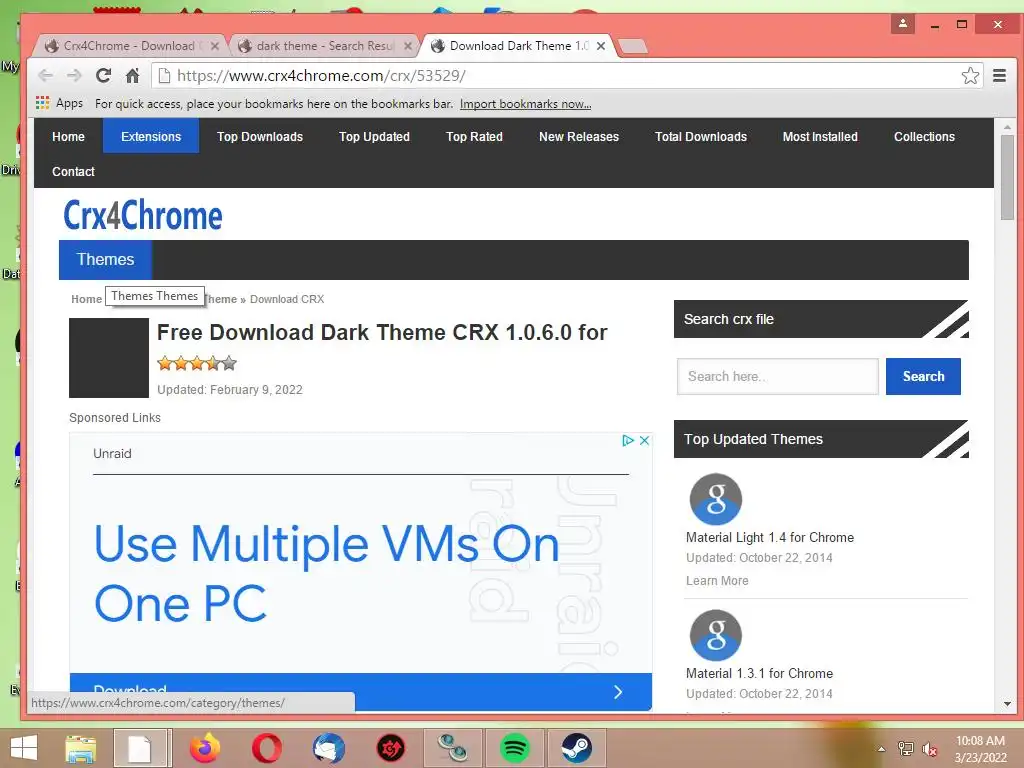1024x768 pixels.
Task: Switch to the Crx4Chrome - Download tab
Action: pos(131,46)
